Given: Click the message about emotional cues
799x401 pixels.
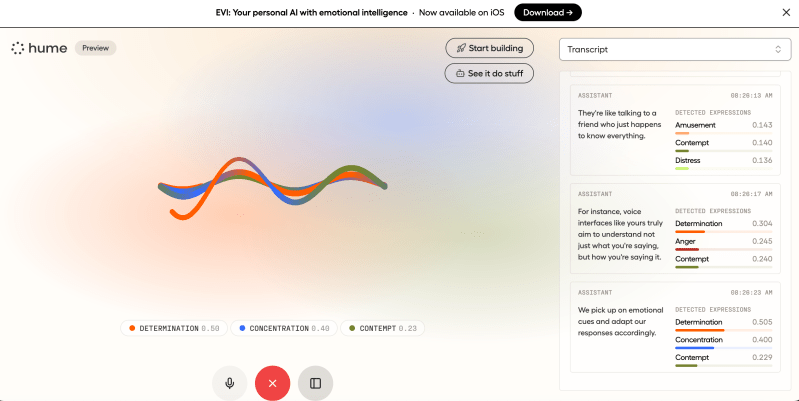Looking at the screenshot, I should (x=621, y=321).
